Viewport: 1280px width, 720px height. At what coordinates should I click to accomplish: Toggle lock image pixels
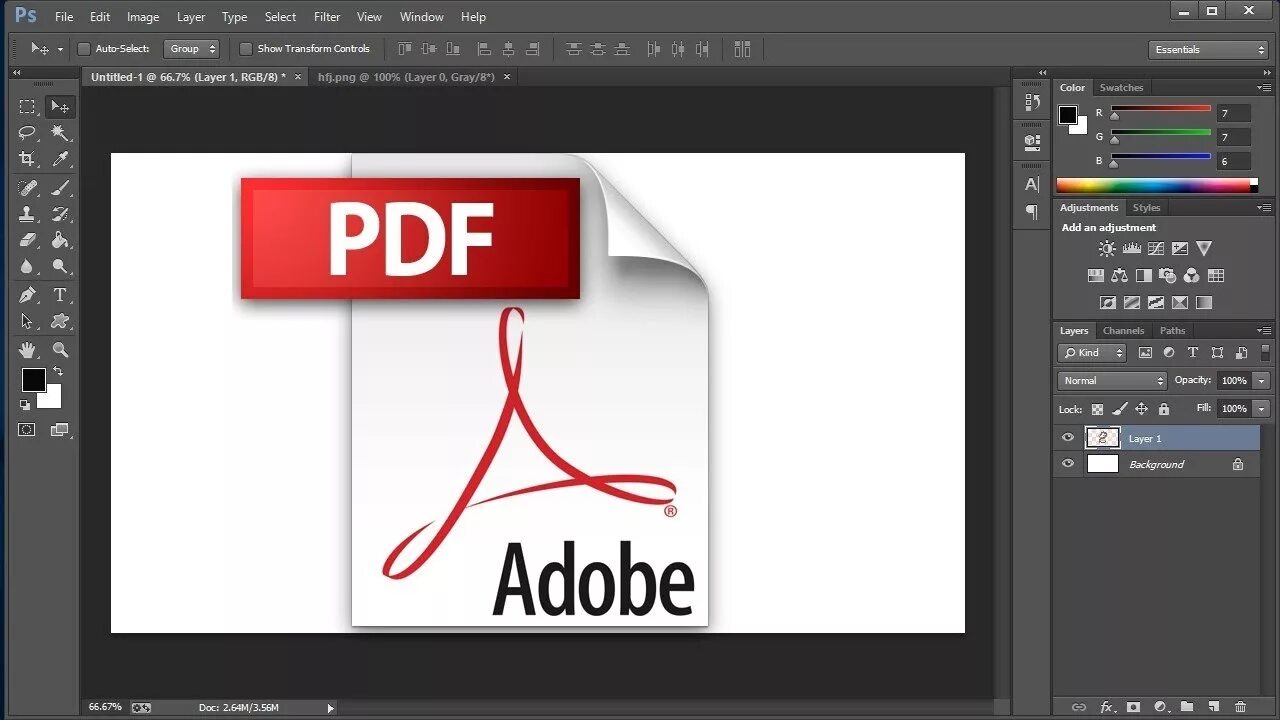coord(1119,409)
